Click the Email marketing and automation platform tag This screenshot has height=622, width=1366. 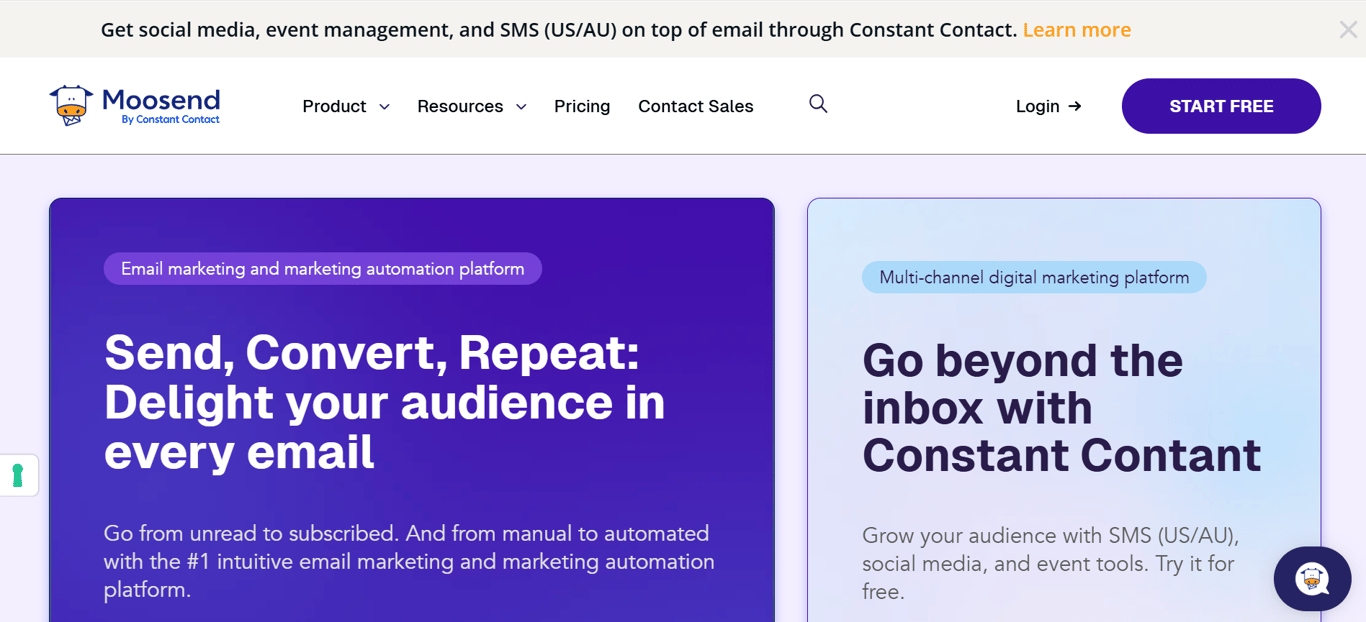323,269
